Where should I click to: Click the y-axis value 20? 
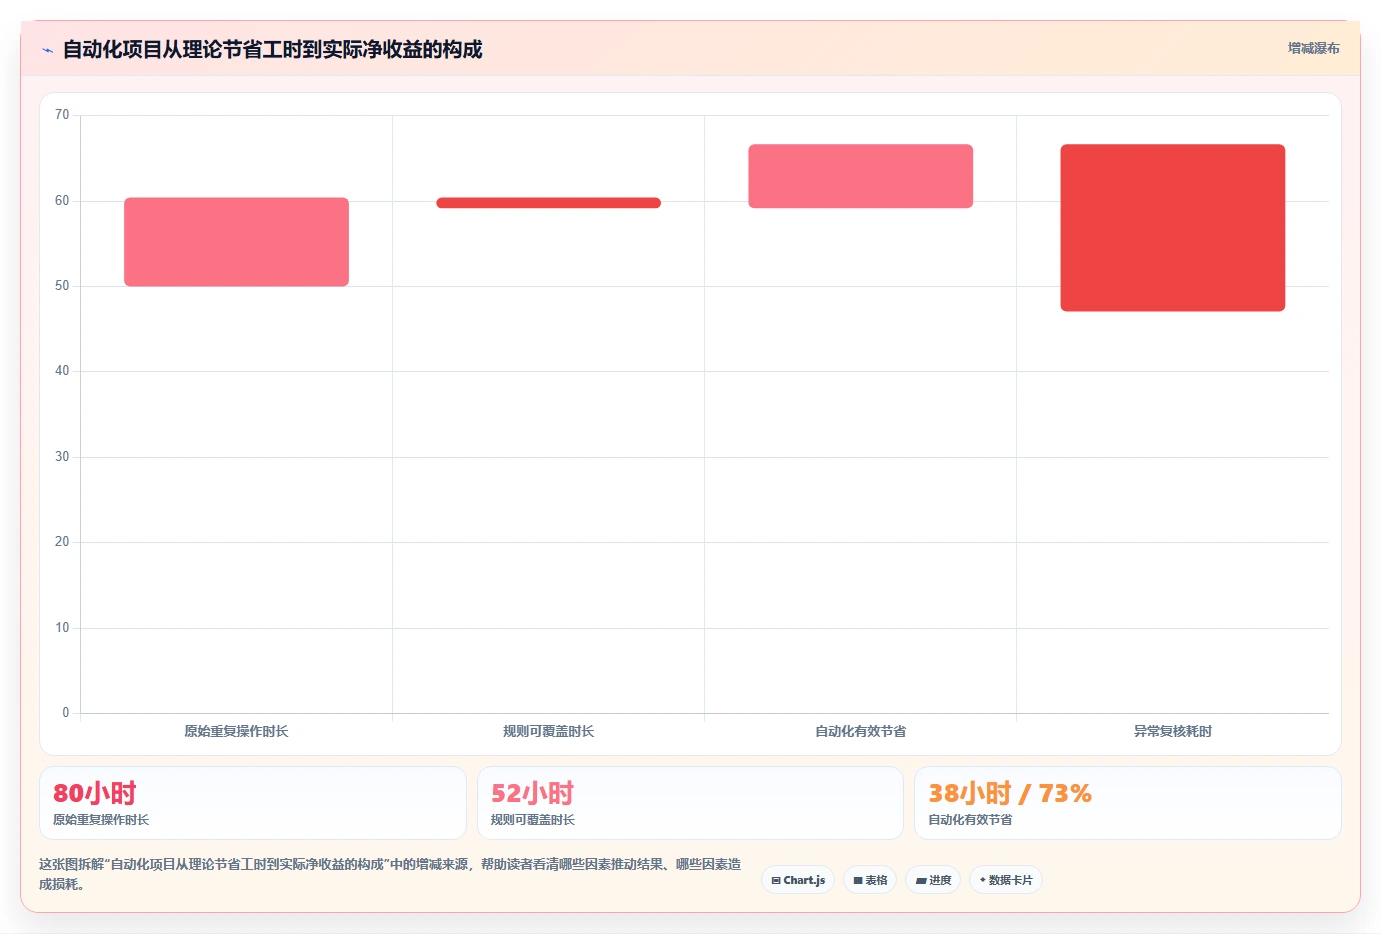[x=62, y=542]
